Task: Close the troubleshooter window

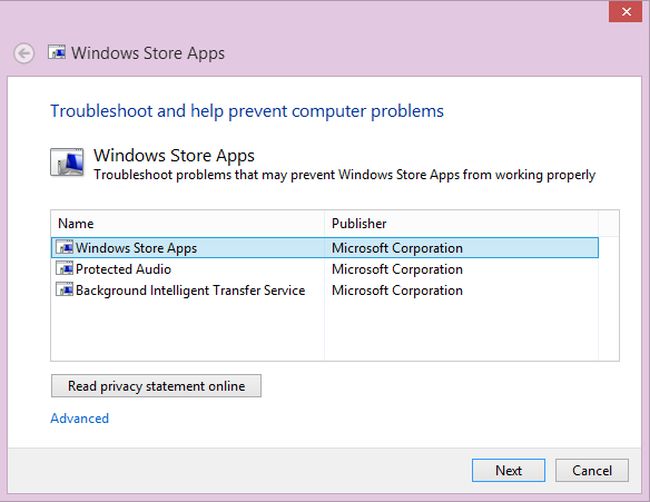Action: tap(626, 12)
